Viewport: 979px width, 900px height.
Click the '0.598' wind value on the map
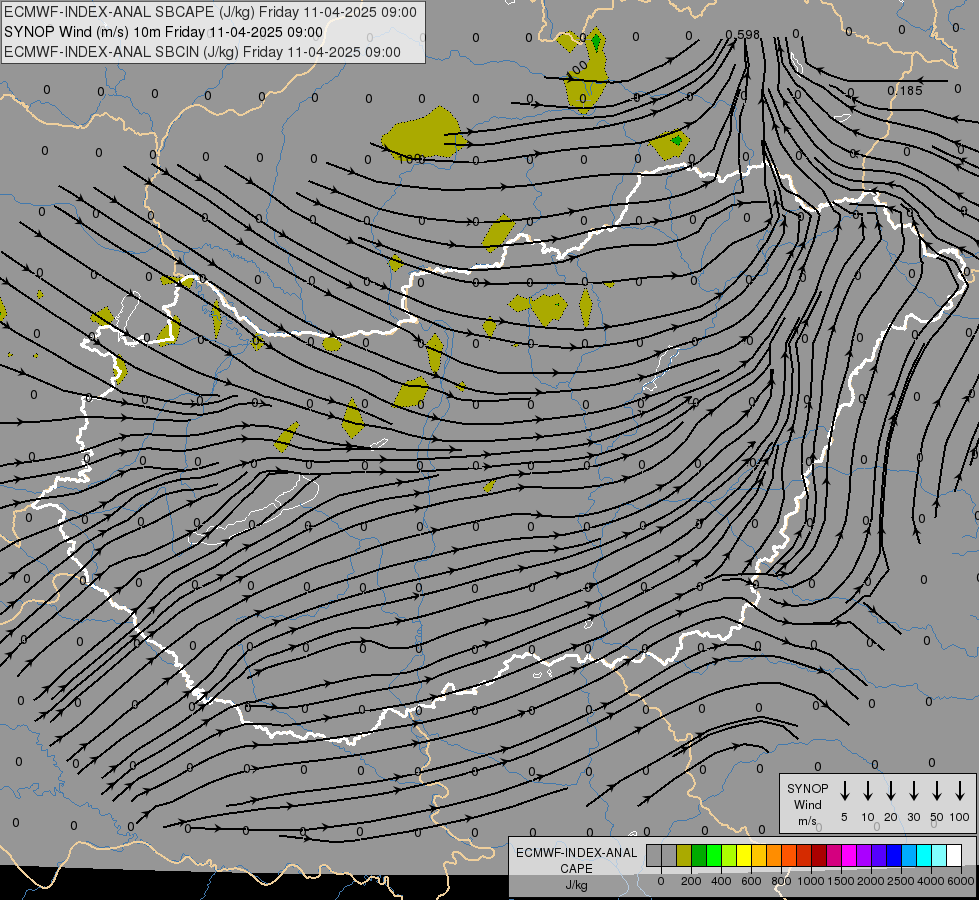[743, 34]
